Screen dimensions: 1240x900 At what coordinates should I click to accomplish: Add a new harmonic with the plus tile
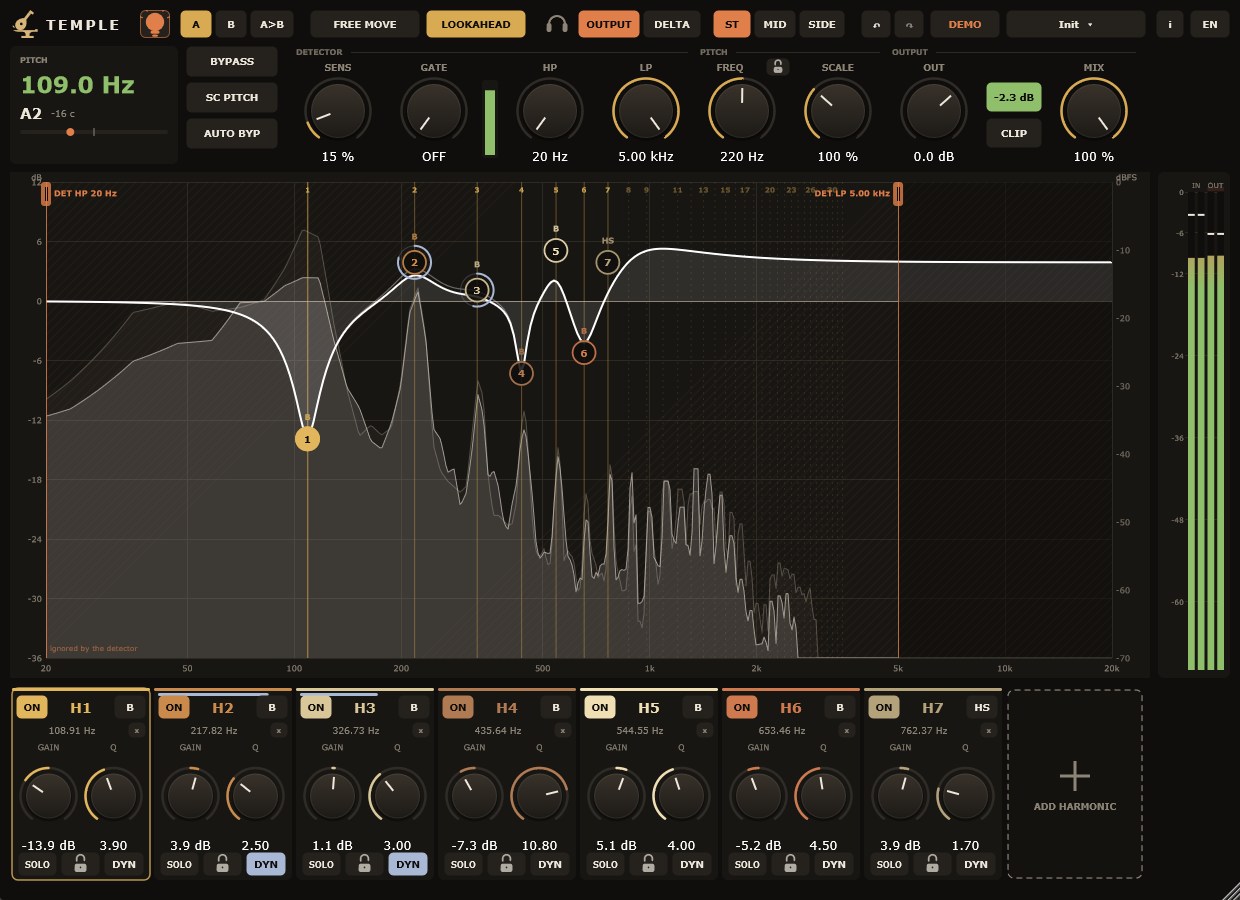coord(1075,784)
